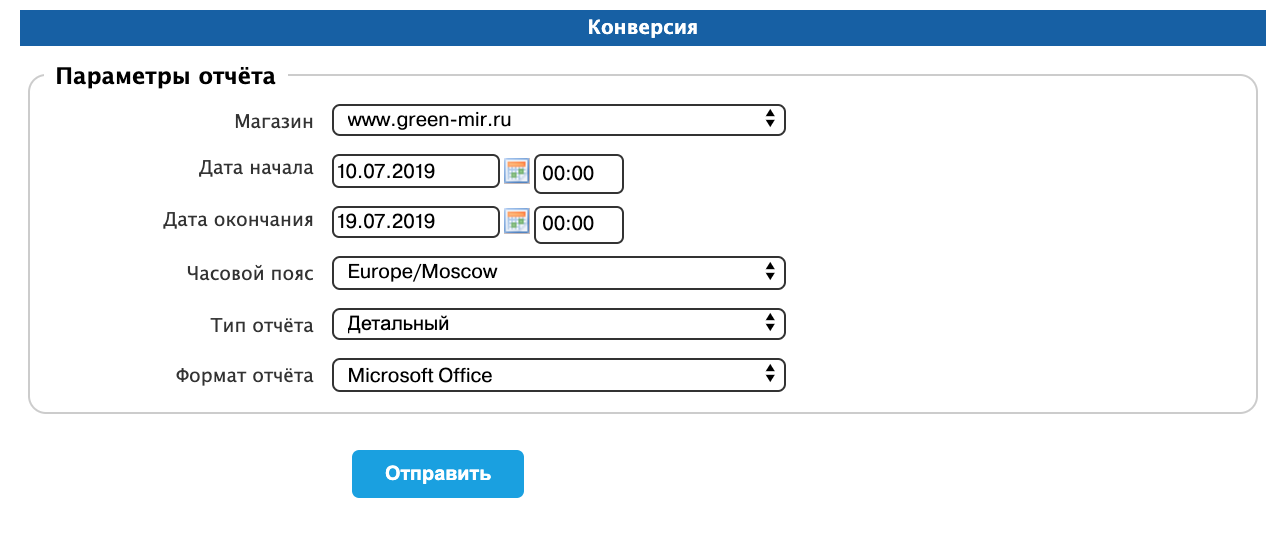1284x550 pixels.
Task: Click the Формат отчёта label
Action: [x=244, y=376]
